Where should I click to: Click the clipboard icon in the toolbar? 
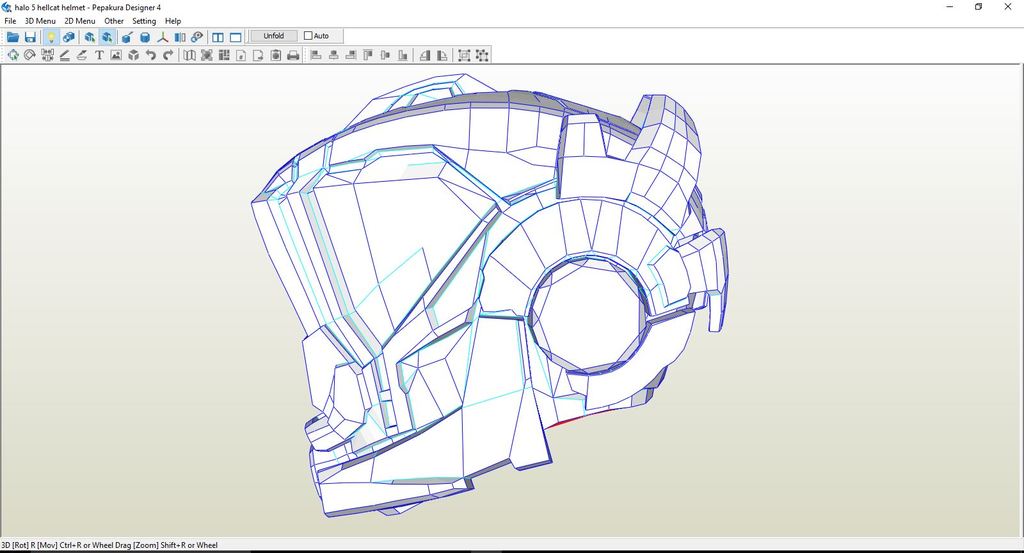pos(276,55)
